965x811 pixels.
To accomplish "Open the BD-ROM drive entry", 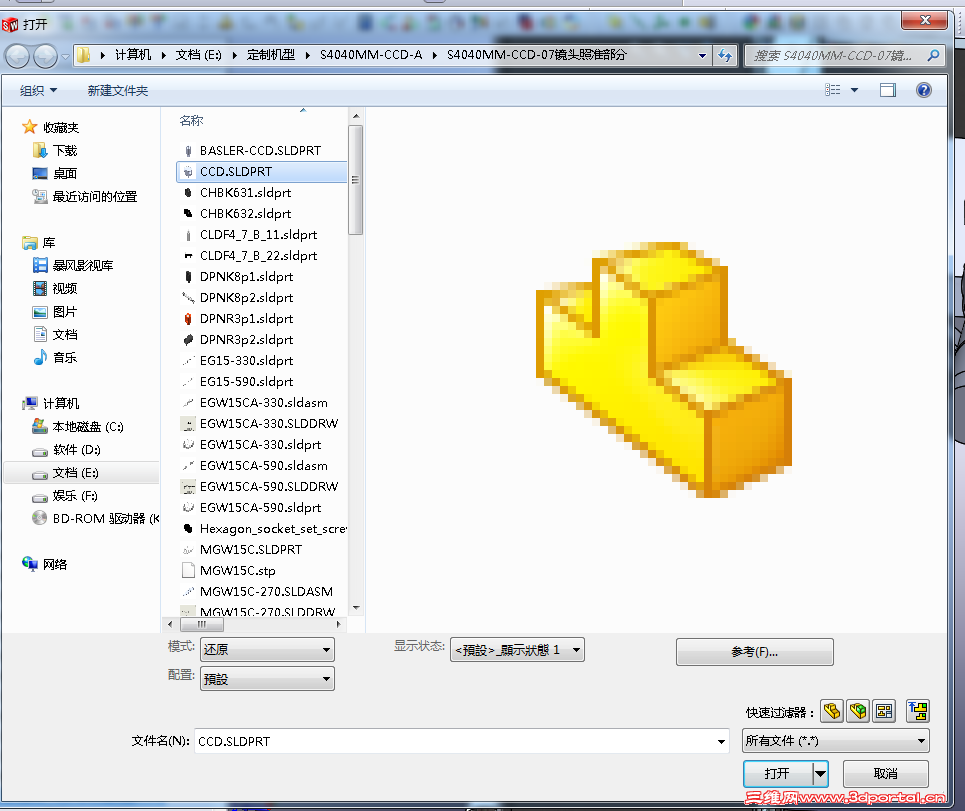I will click(95, 519).
